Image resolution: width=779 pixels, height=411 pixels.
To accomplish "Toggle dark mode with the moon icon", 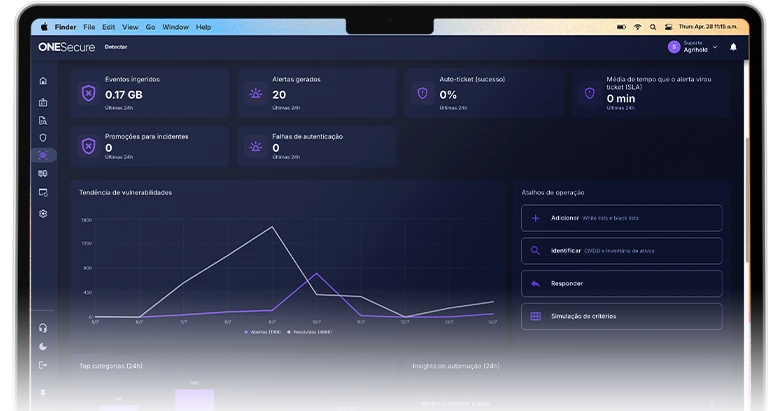I will pos(43,346).
